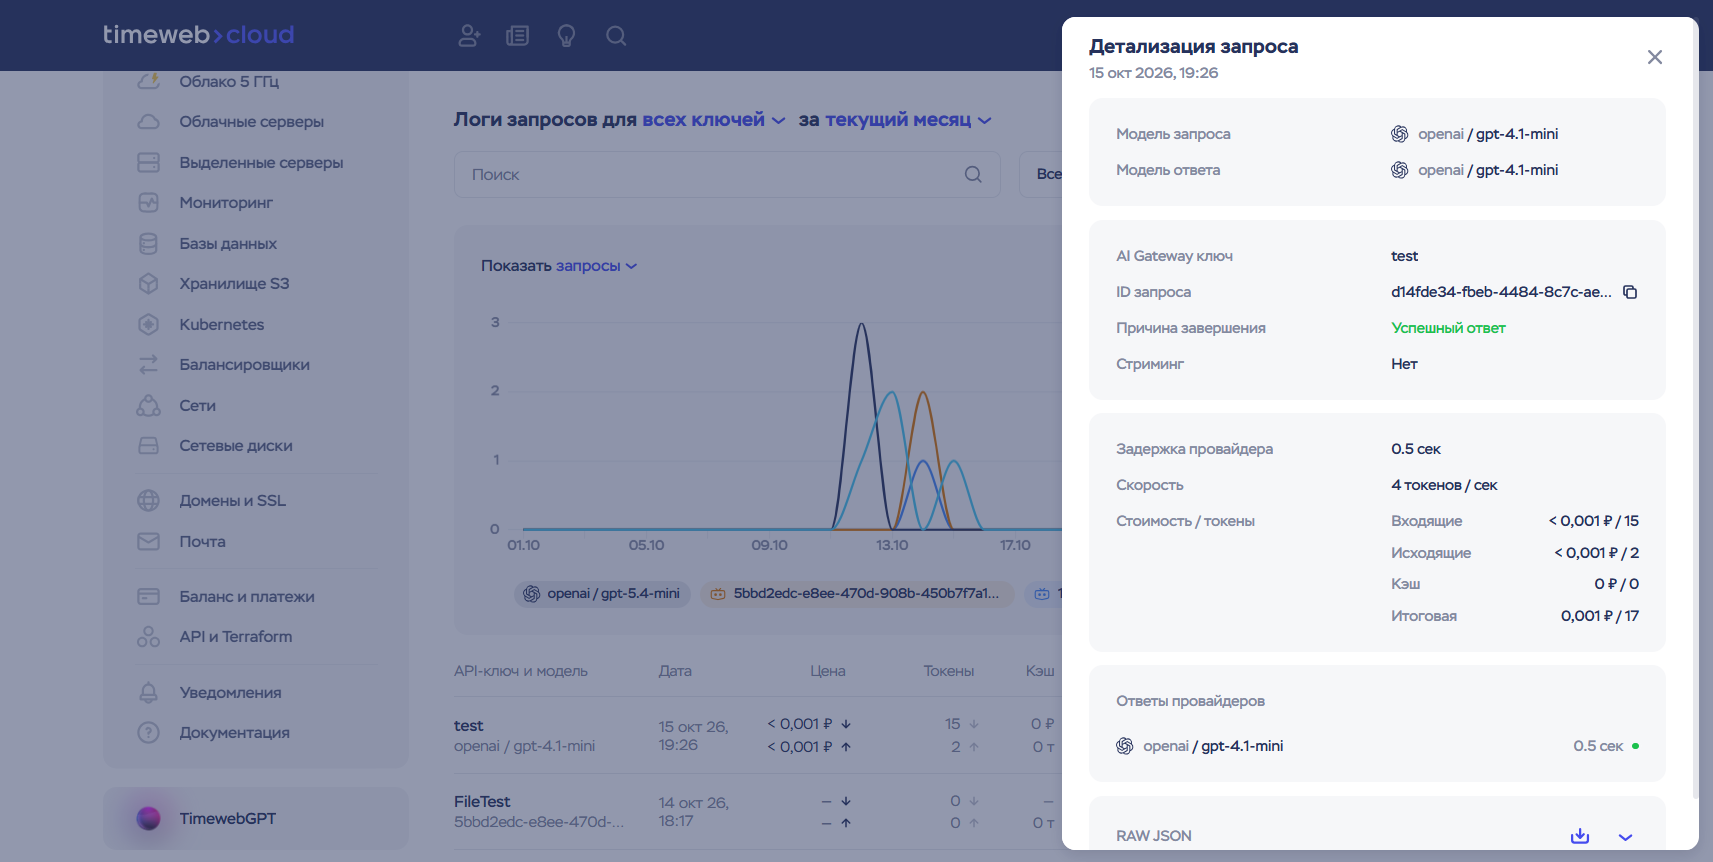This screenshot has height=862, width=1713.
Task: Click the Документация help icon
Action: (x=148, y=733)
